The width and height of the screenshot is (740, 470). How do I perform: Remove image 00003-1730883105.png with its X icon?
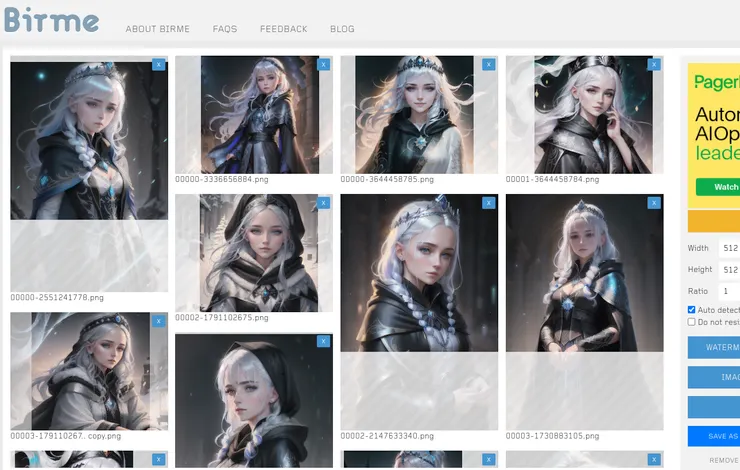pyautogui.click(x=654, y=203)
